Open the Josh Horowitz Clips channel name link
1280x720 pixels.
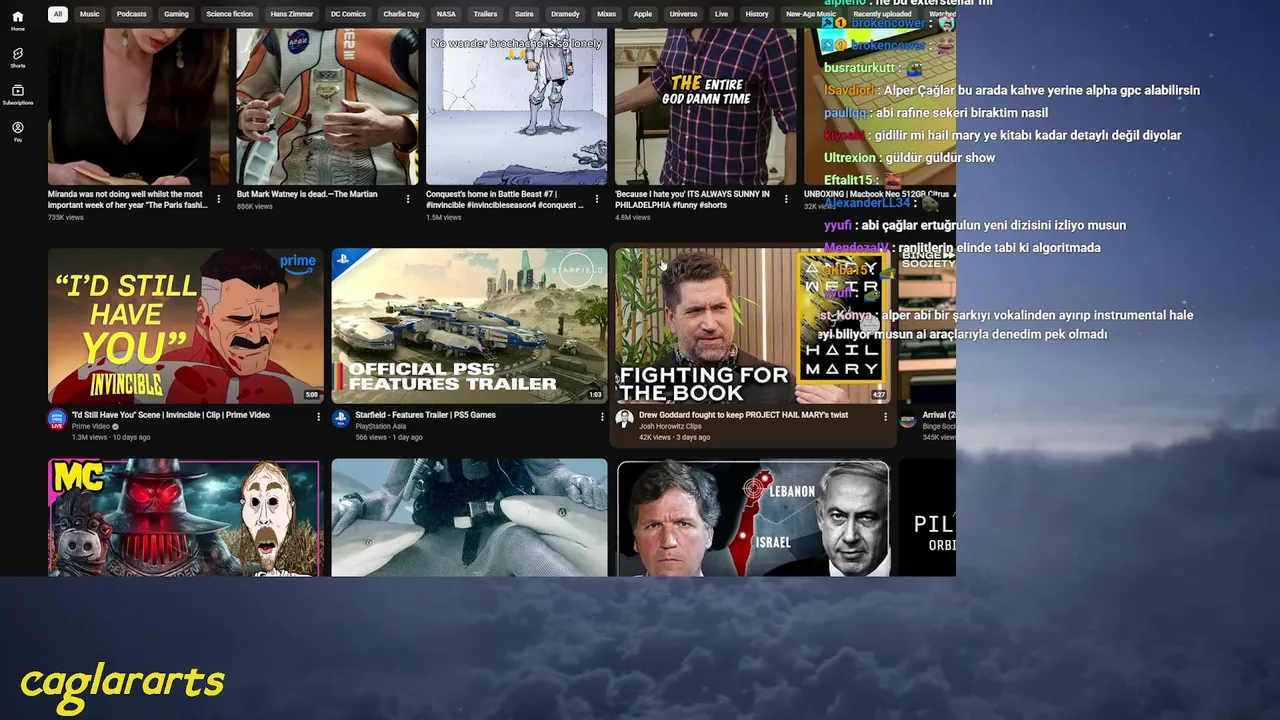point(670,427)
